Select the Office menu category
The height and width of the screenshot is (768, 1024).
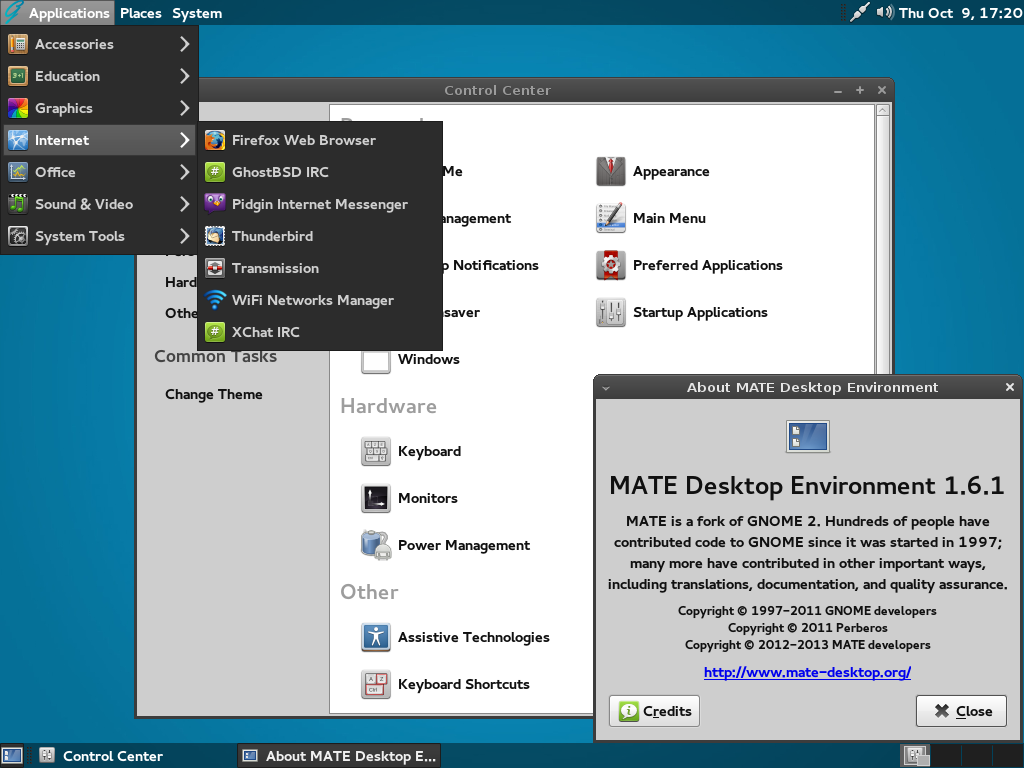(99, 172)
